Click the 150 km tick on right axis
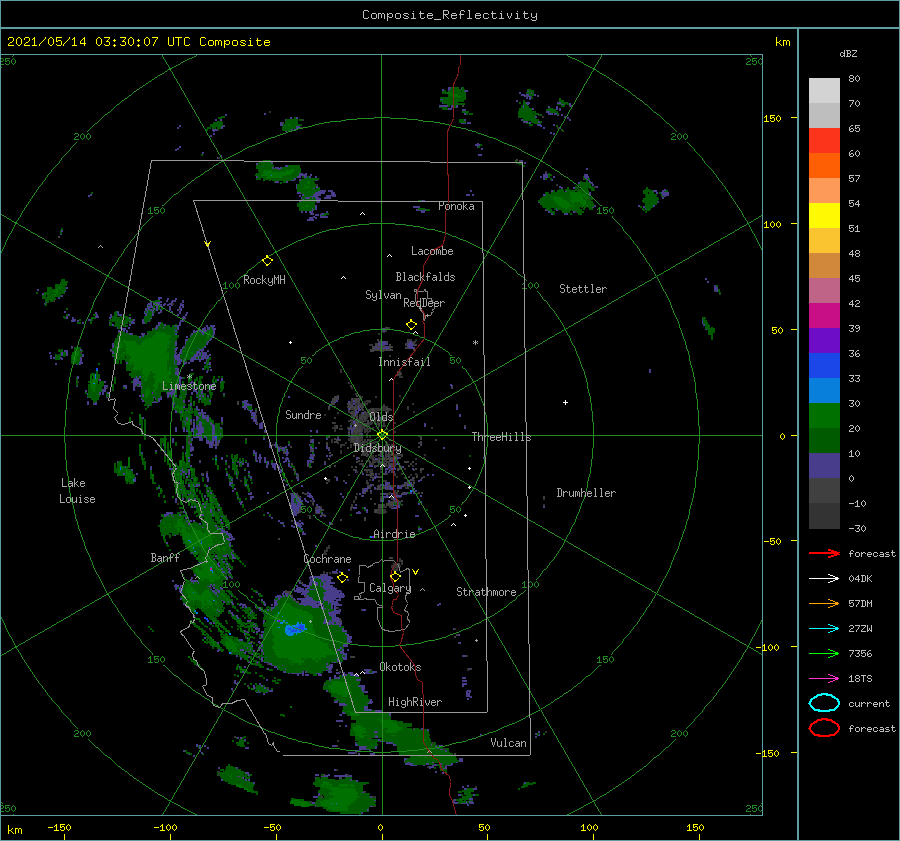This screenshot has width=900, height=841. pos(772,118)
